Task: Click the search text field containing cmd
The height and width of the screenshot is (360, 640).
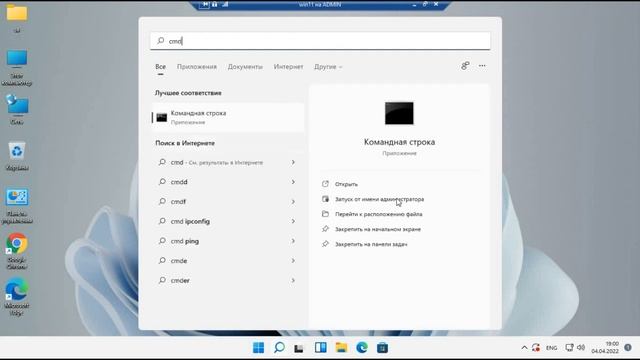Action: [320, 41]
